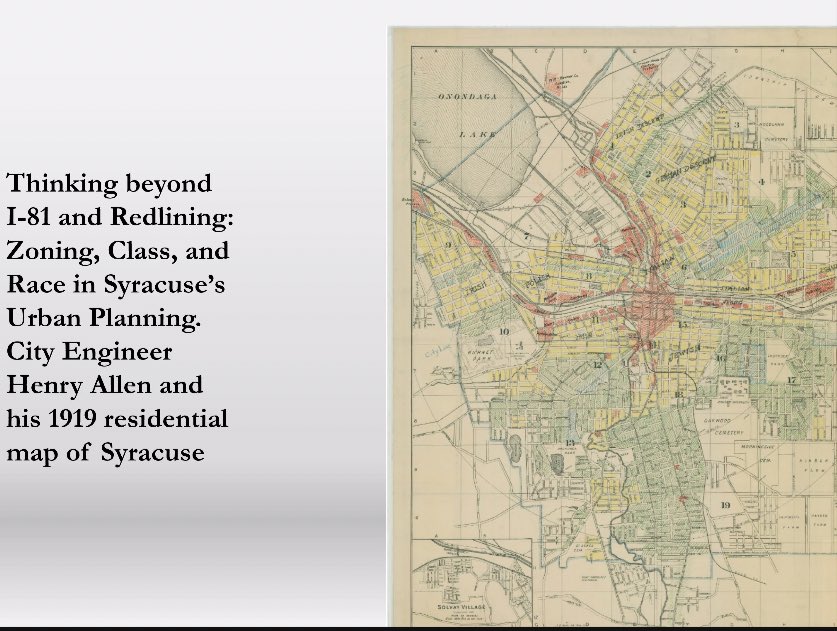Screen dimensions: 837x631
Task: Click the ward number 13 on the map
Action: [570, 443]
